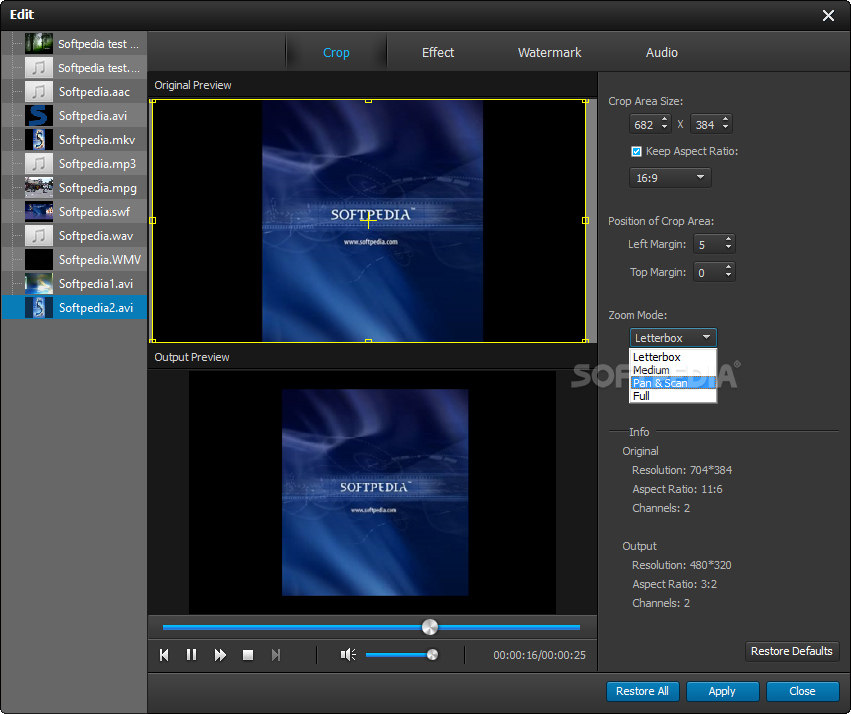Click the Close button at bottom

(x=802, y=691)
